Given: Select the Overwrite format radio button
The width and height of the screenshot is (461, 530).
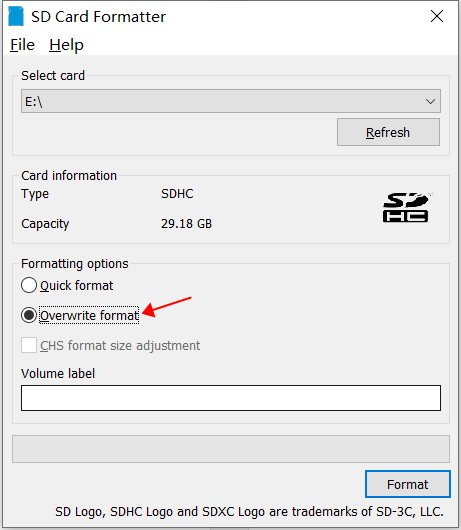Looking at the screenshot, I should (29, 315).
